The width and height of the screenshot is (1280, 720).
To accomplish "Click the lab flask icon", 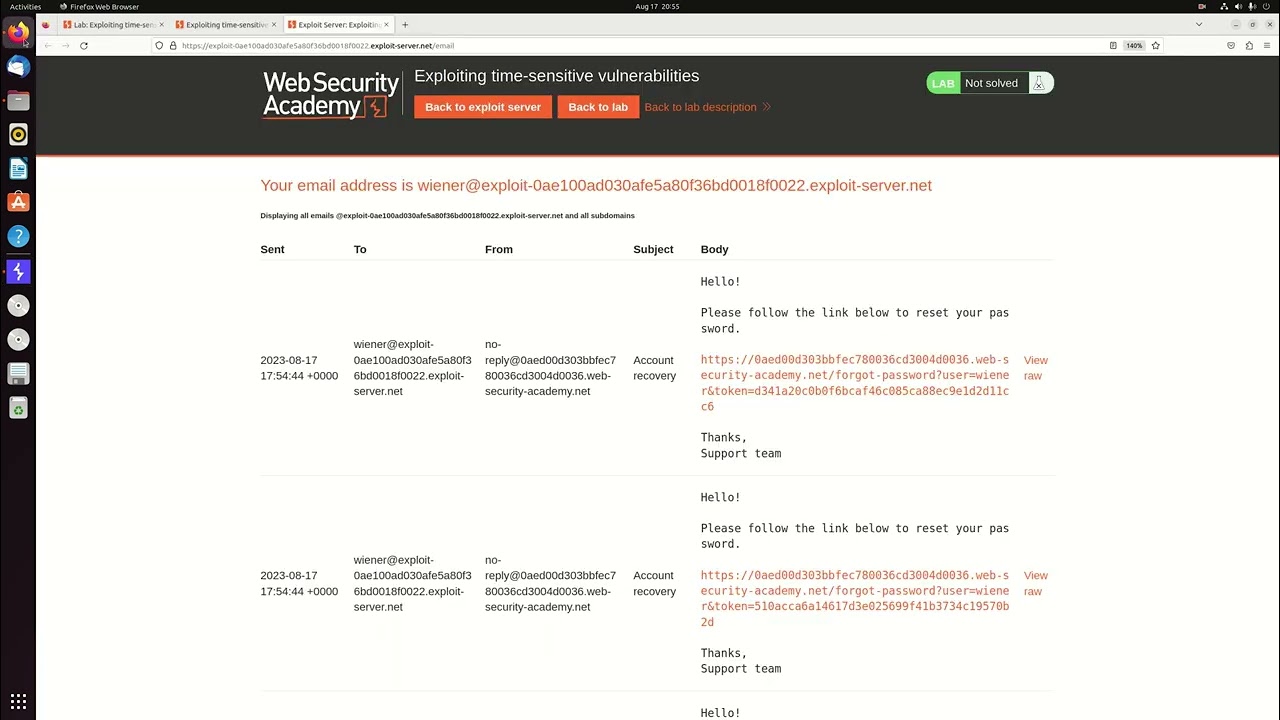I will coord(1039,83).
